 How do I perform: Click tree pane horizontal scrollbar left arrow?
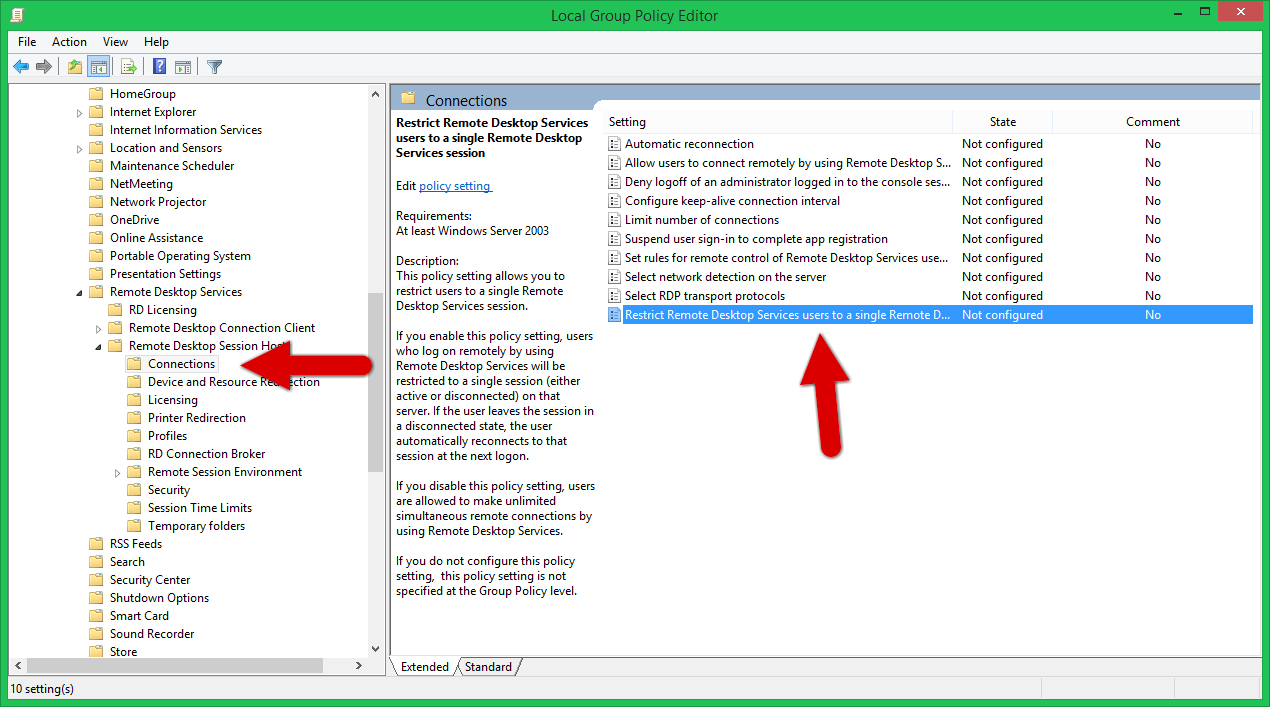point(17,665)
